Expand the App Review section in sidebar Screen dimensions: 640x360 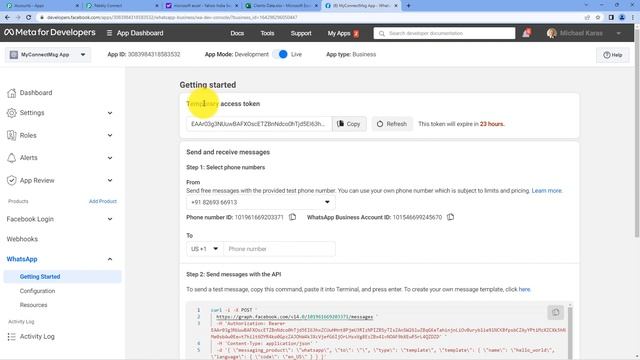point(110,180)
